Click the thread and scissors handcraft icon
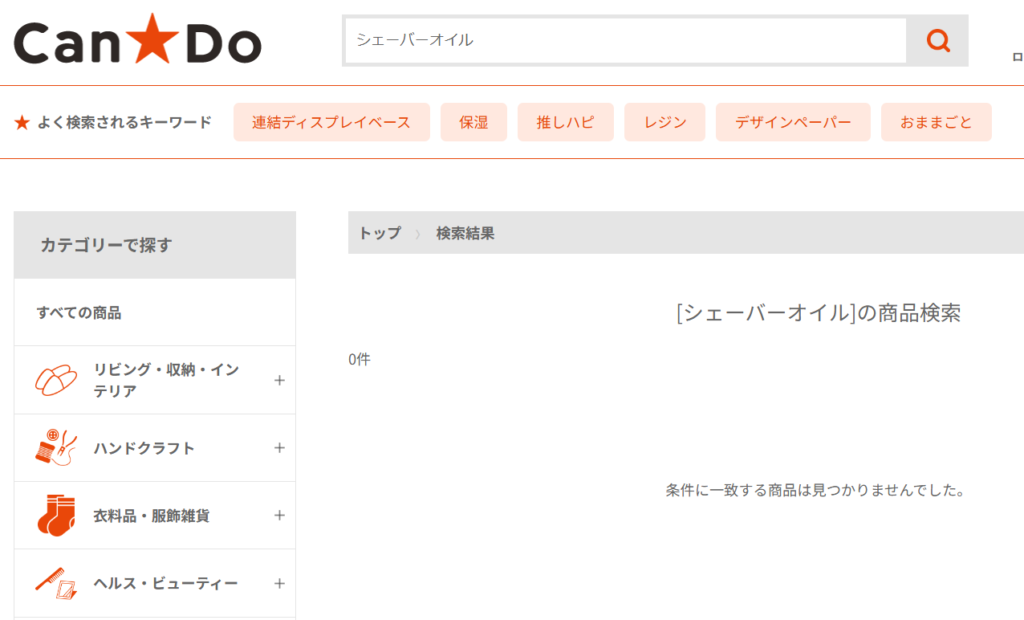This screenshot has height=620, width=1024. point(56,448)
